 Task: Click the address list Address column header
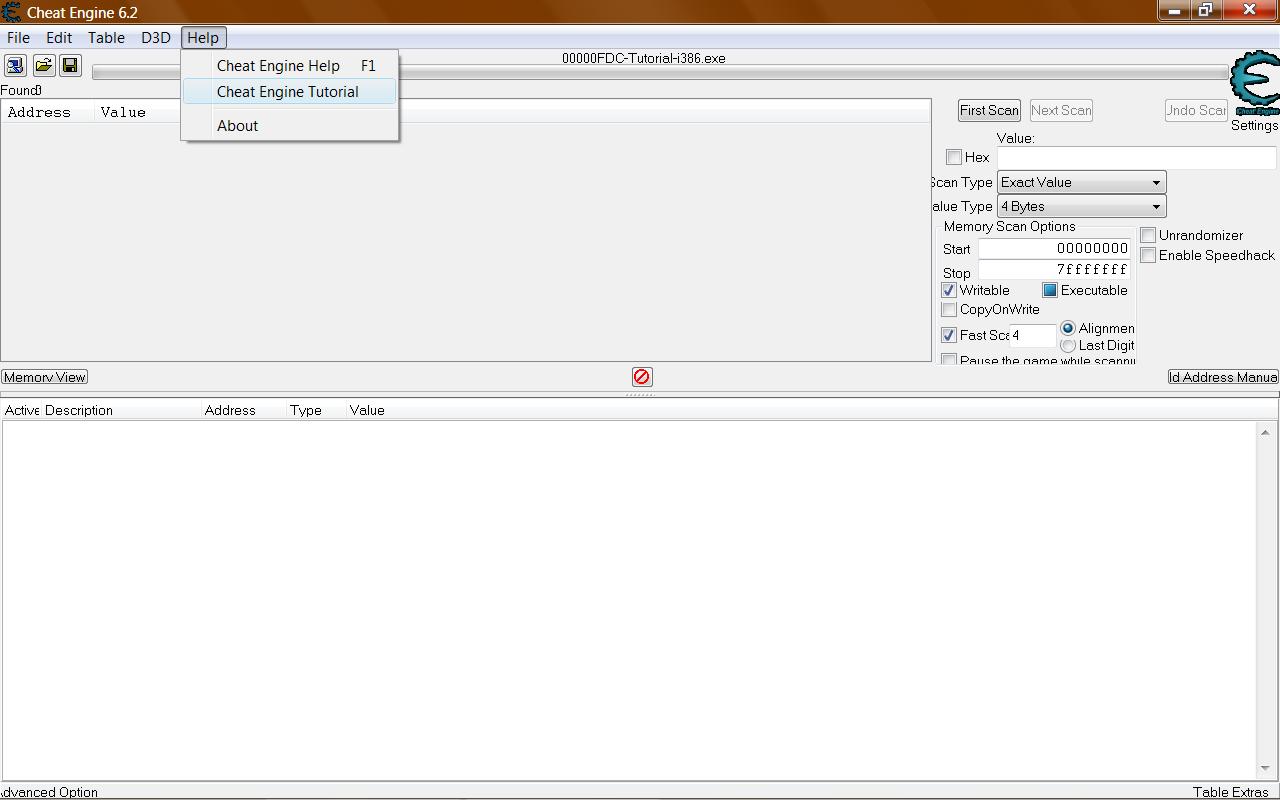pyautogui.click(x=243, y=410)
